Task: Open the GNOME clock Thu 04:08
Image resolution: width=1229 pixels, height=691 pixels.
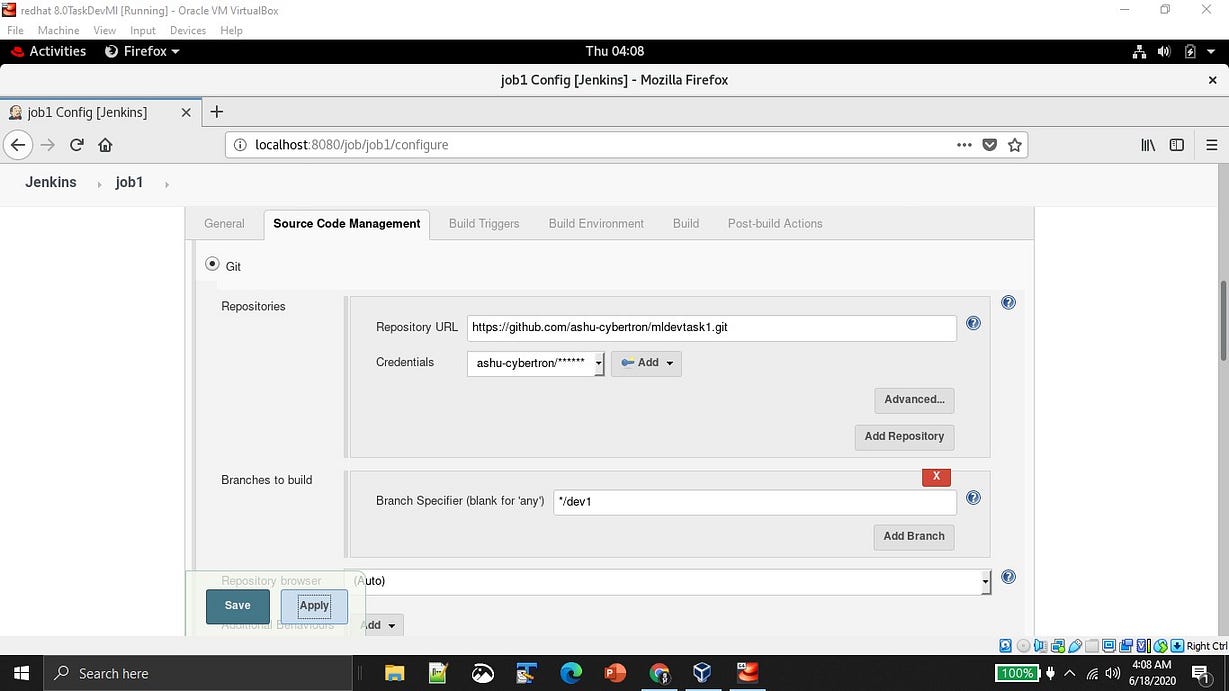Action: 614,51
